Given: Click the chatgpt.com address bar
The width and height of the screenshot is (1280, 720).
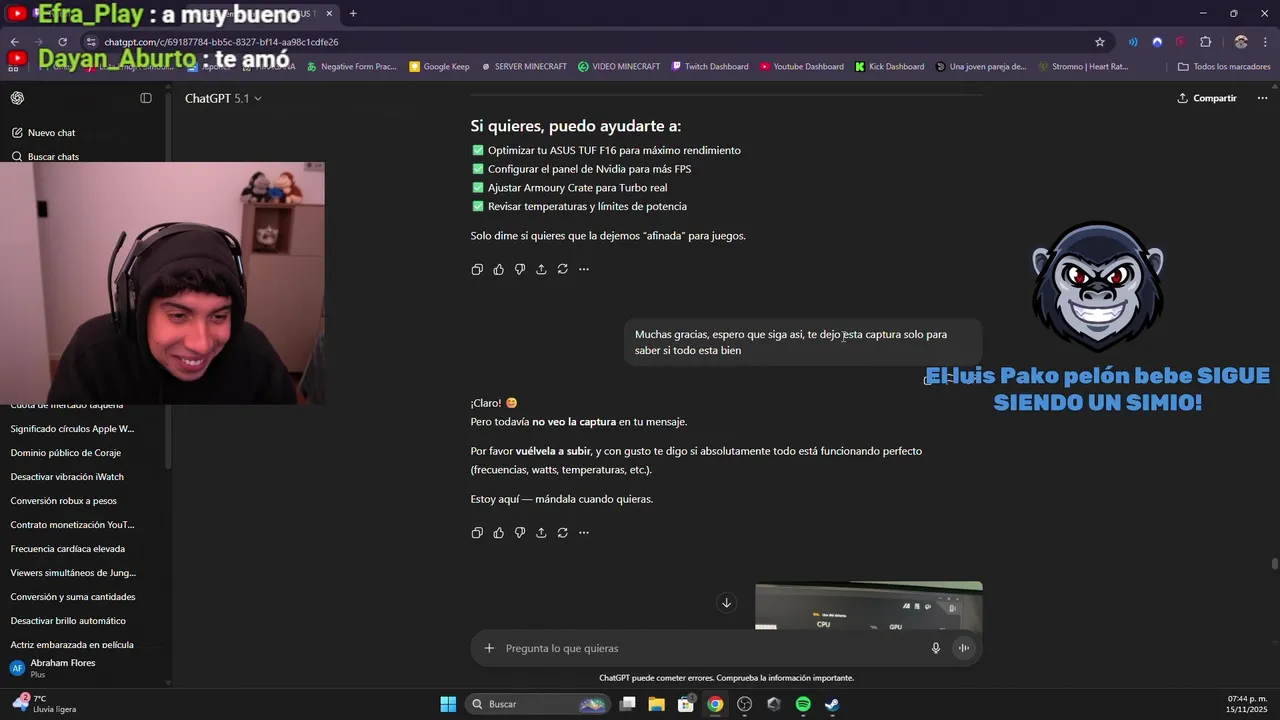Looking at the screenshot, I should point(580,42).
